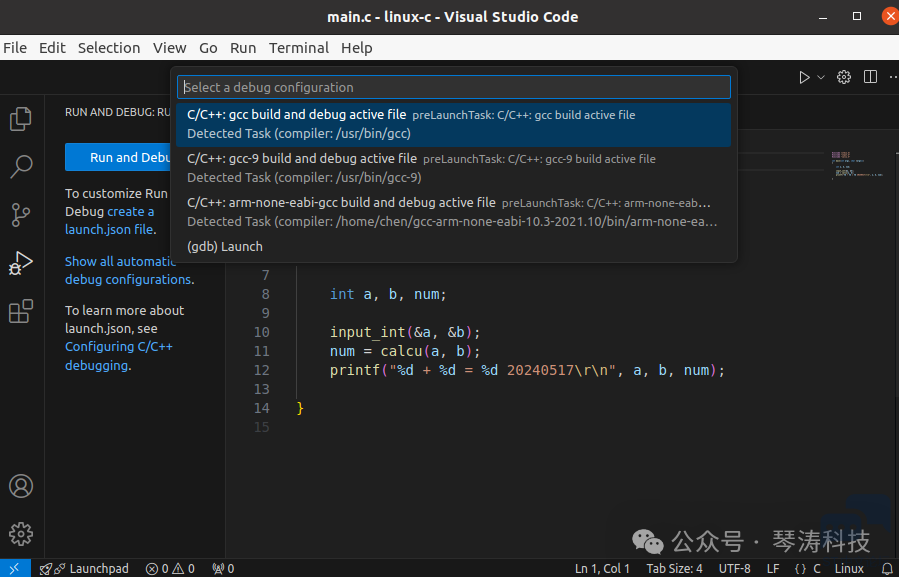Open errors and warnings count

[x=170, y=568]
